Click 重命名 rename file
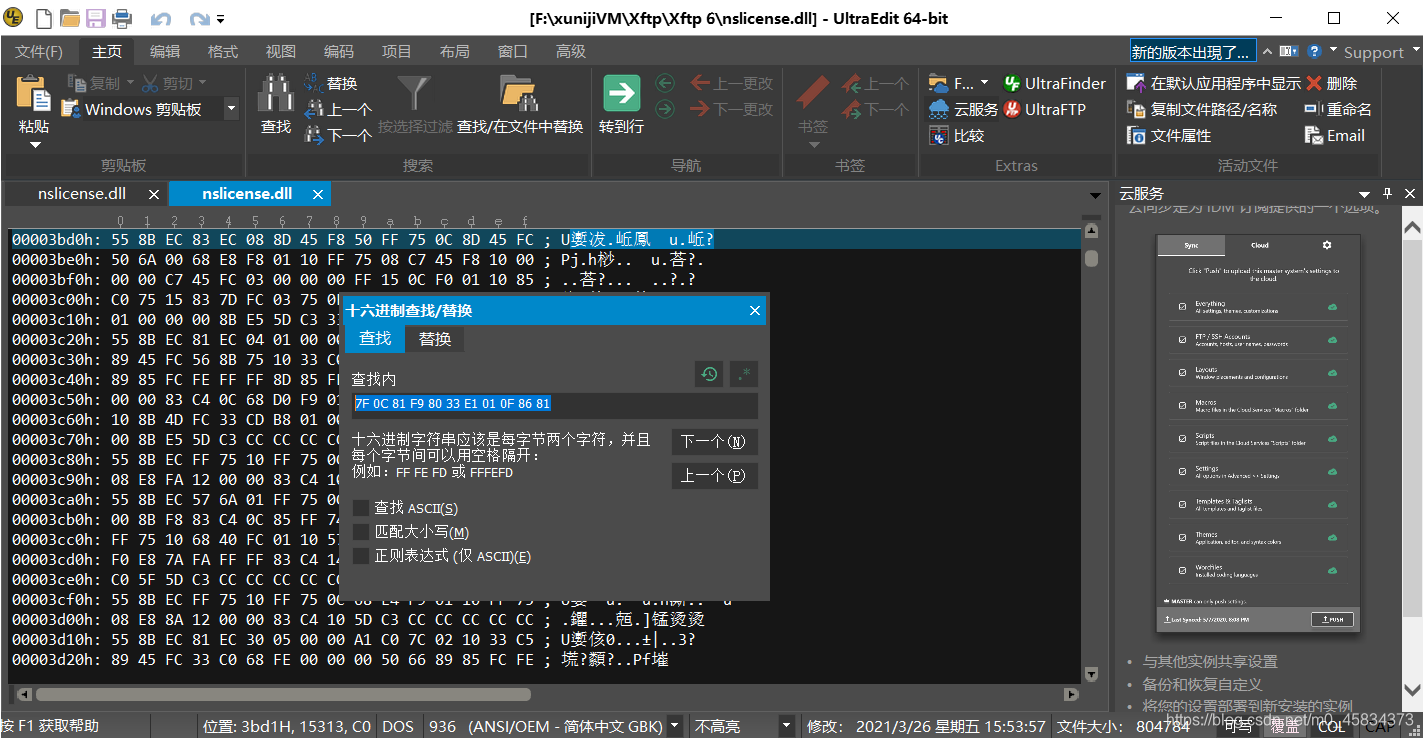 pyautogui.click(x=1338, y=109)
